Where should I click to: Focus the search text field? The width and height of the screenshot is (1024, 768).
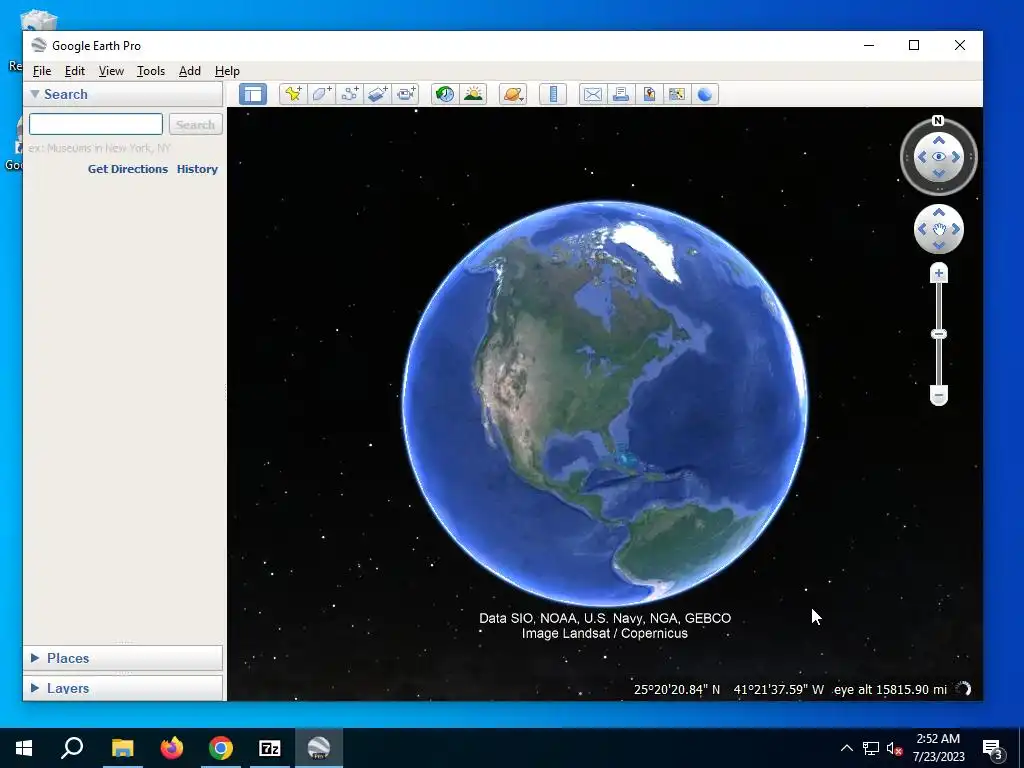coord(96,124)
